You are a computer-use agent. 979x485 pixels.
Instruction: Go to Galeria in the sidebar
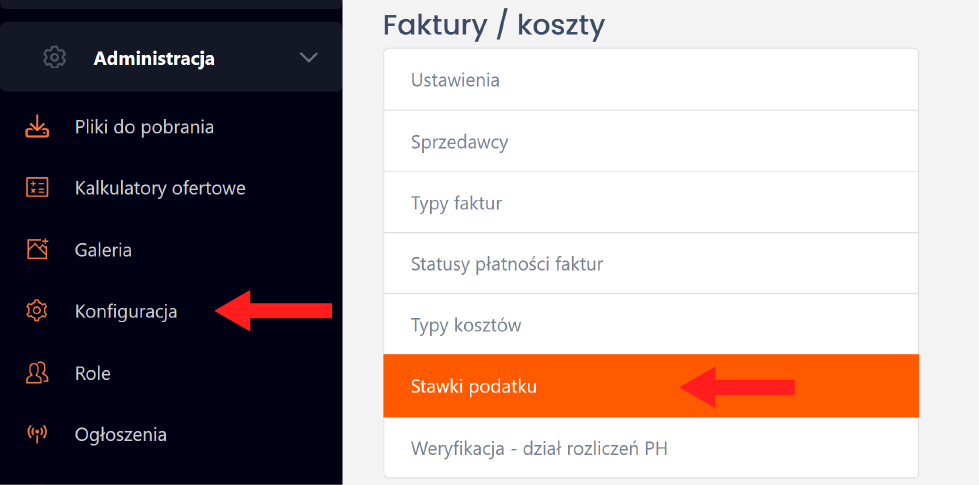click(x=103, y=250)
